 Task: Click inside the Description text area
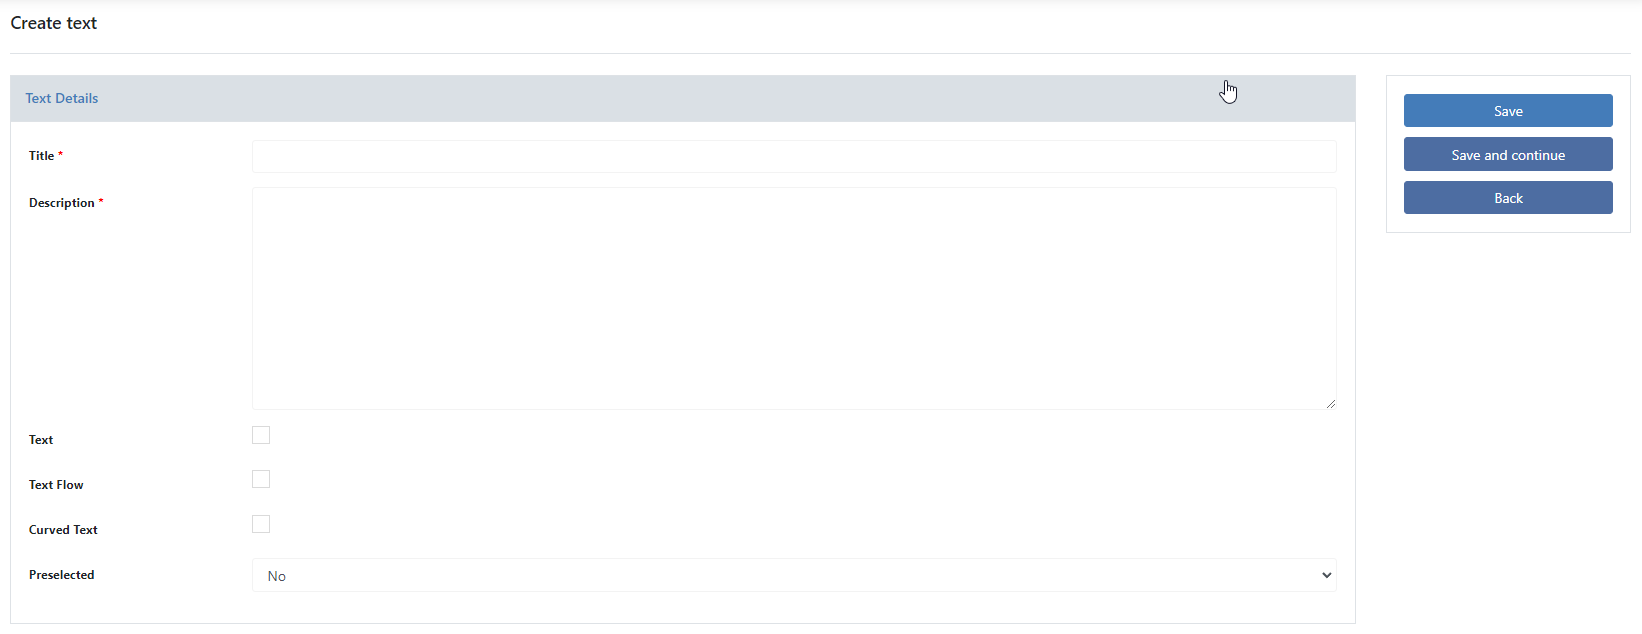click(x=794, y=298)
